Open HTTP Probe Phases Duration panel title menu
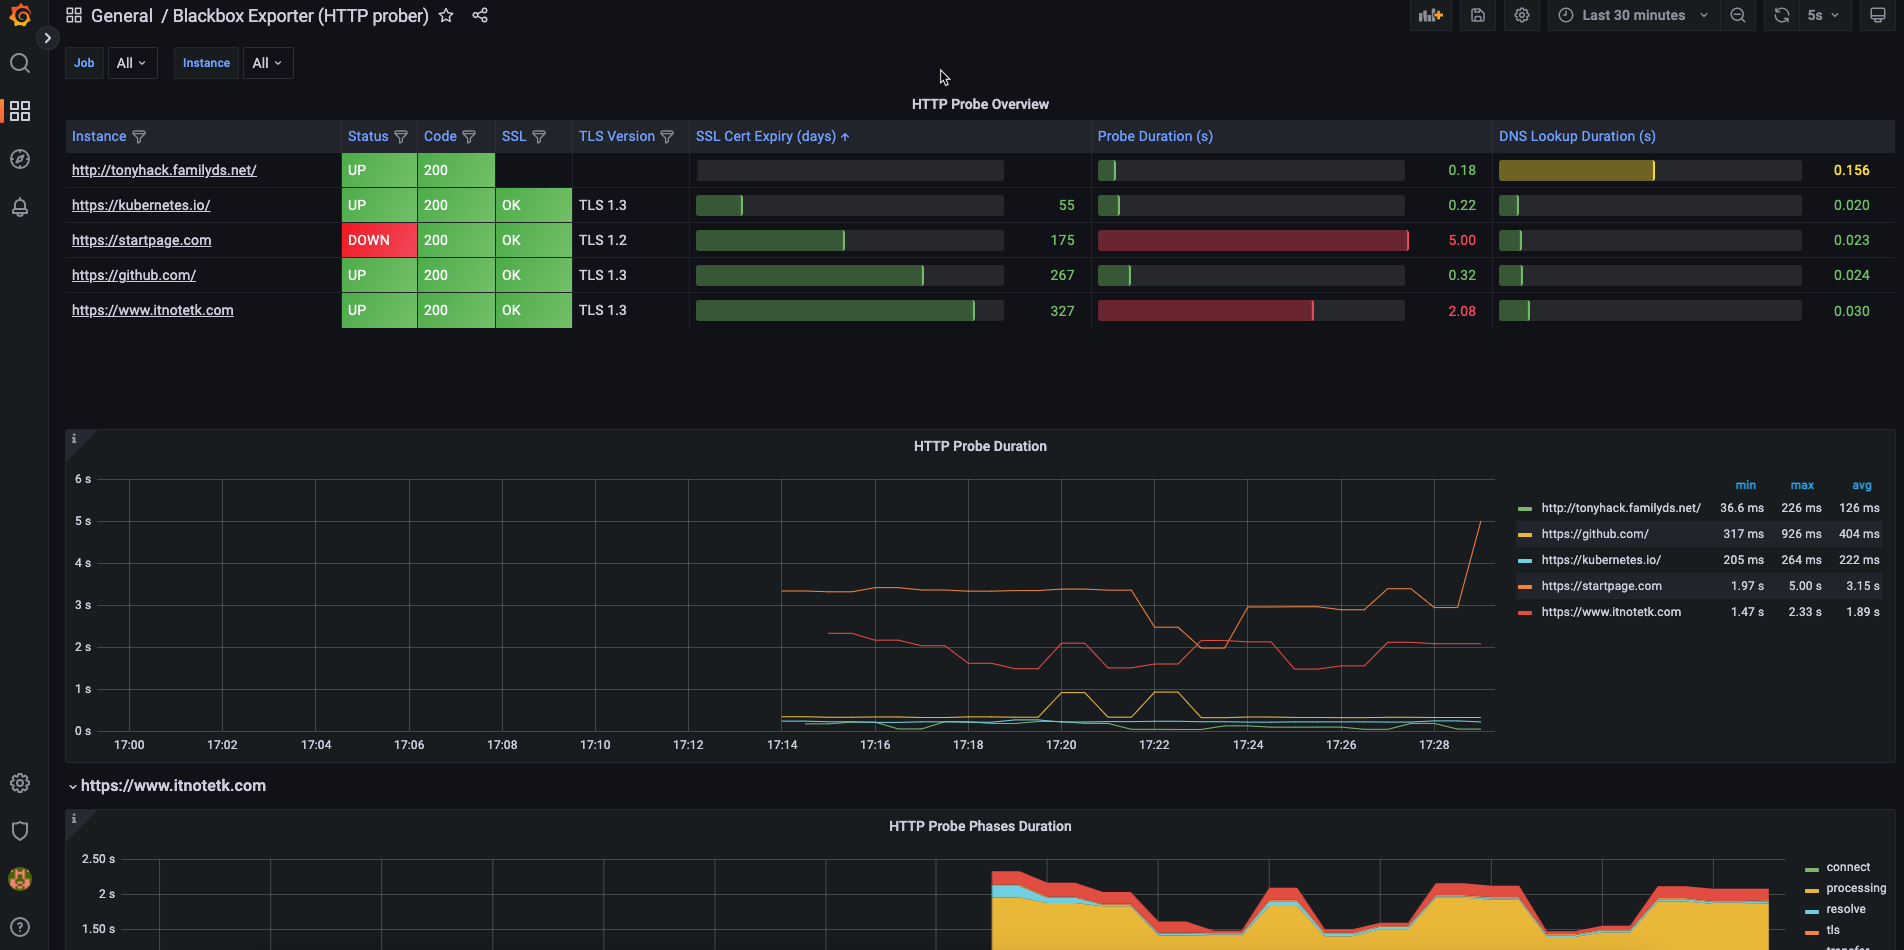This screenshot has width=1904, height=950. (x=980, y=826)
